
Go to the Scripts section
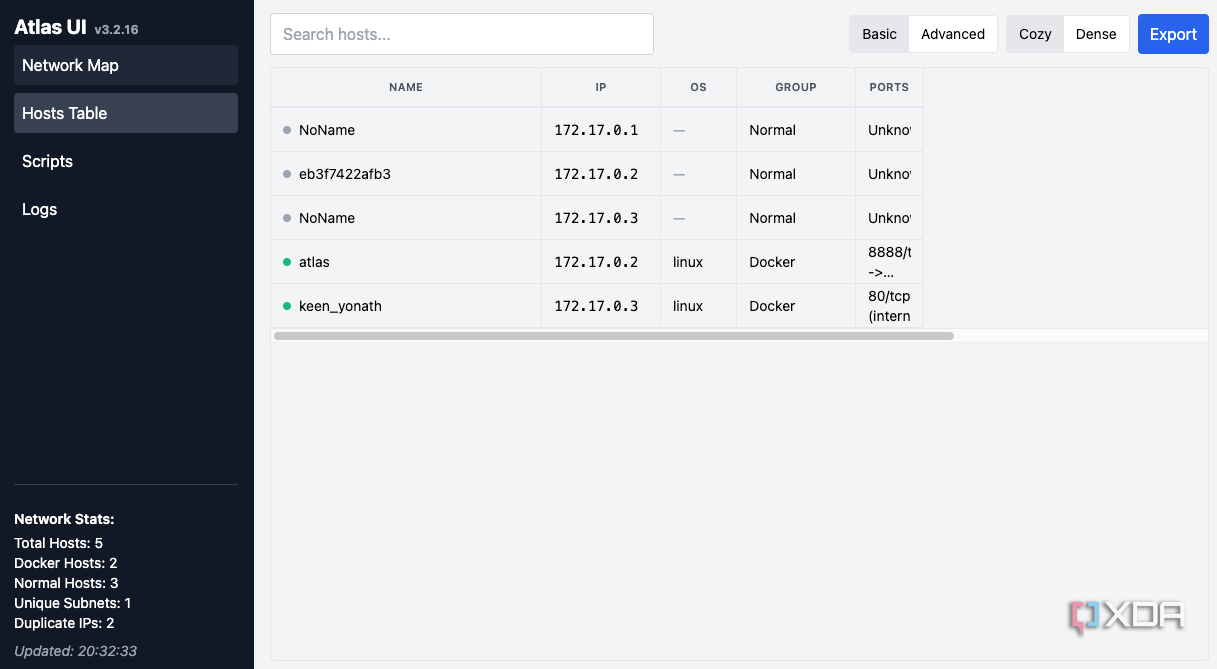[x=126, y=161]
